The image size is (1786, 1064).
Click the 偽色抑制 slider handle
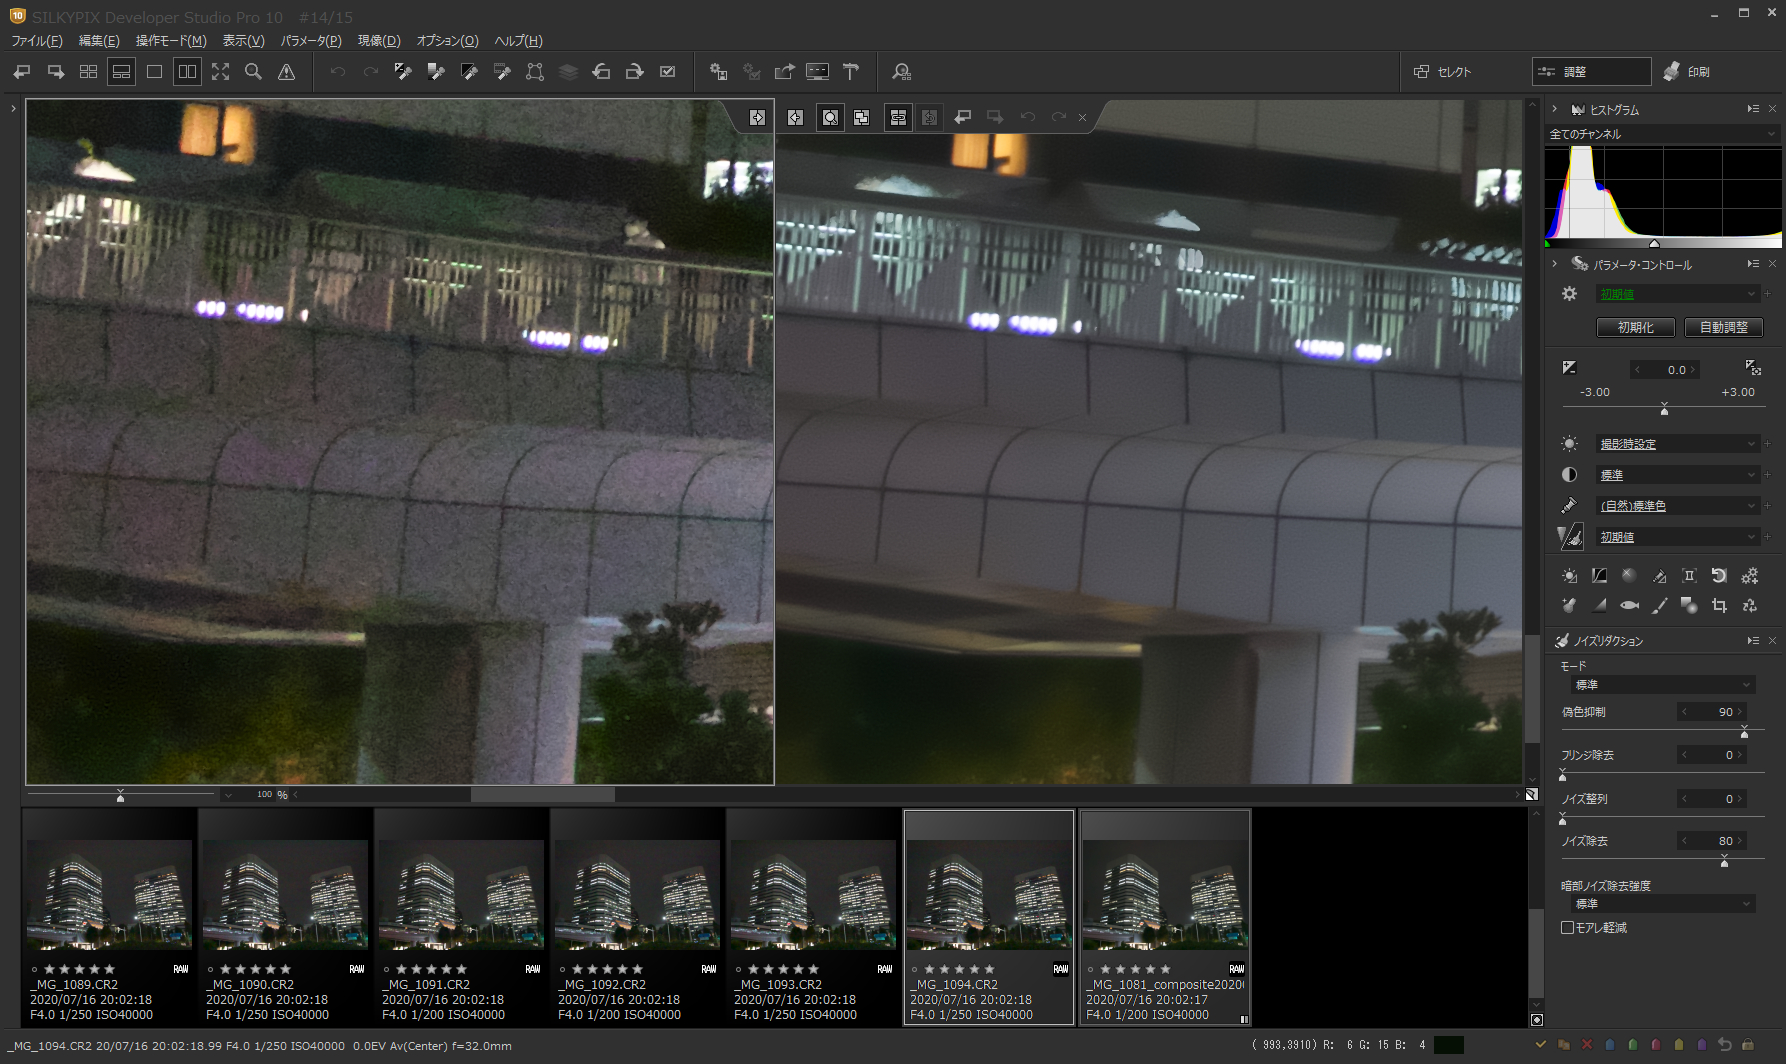tap(1744, 734)
